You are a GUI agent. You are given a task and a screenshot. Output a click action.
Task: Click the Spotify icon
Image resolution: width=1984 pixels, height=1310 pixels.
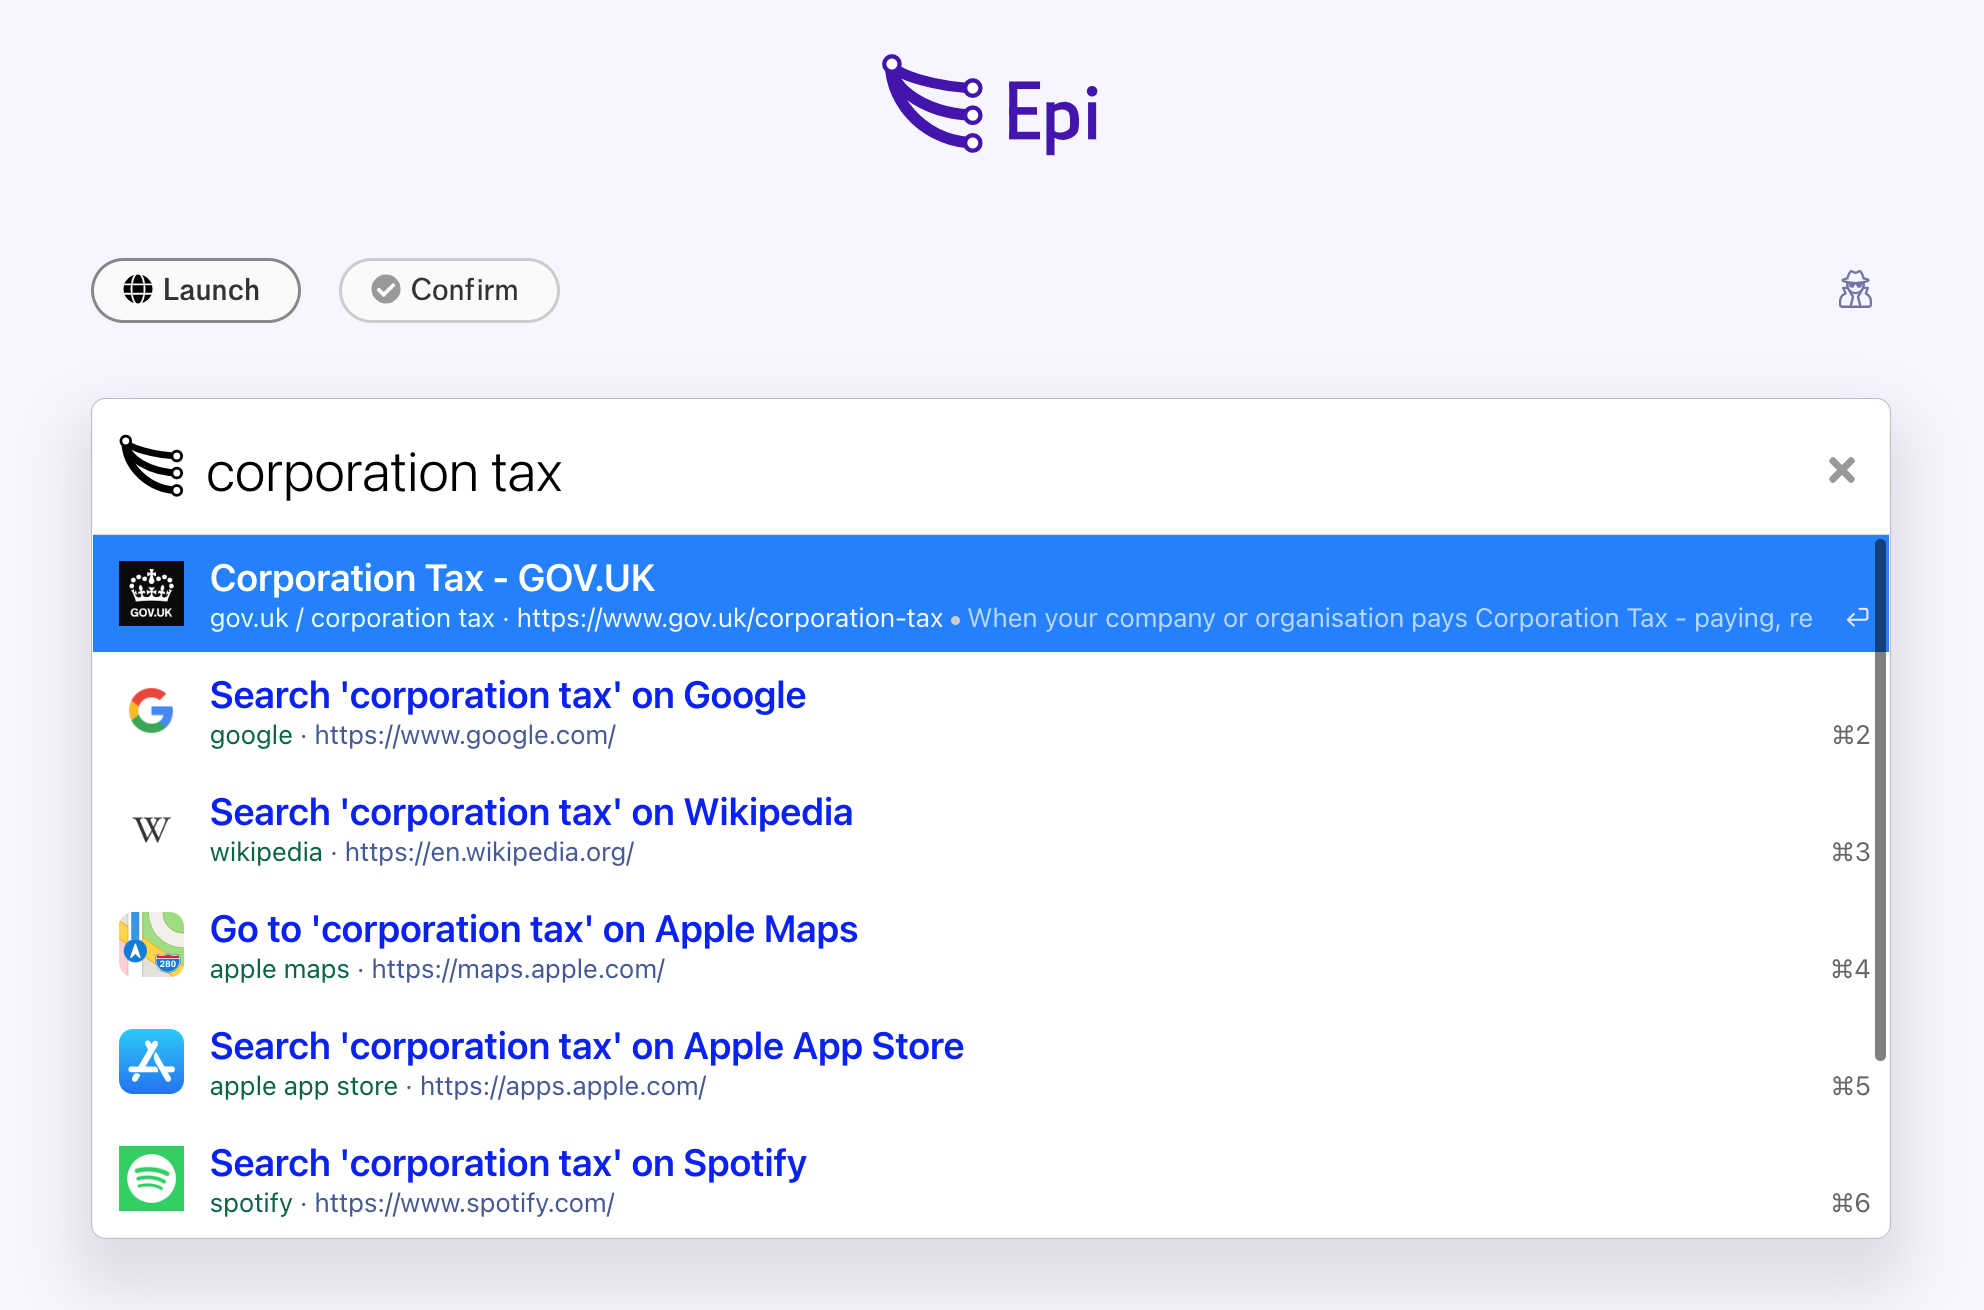151,1178
